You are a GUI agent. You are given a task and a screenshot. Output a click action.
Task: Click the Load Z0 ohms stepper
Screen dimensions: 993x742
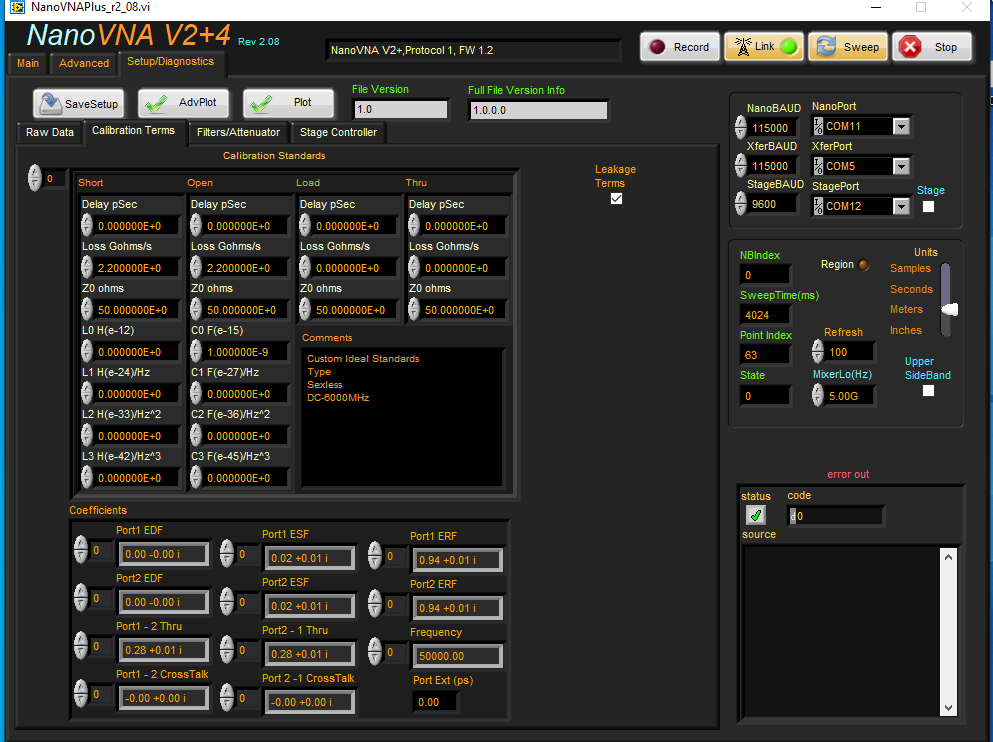pos(305,309)
